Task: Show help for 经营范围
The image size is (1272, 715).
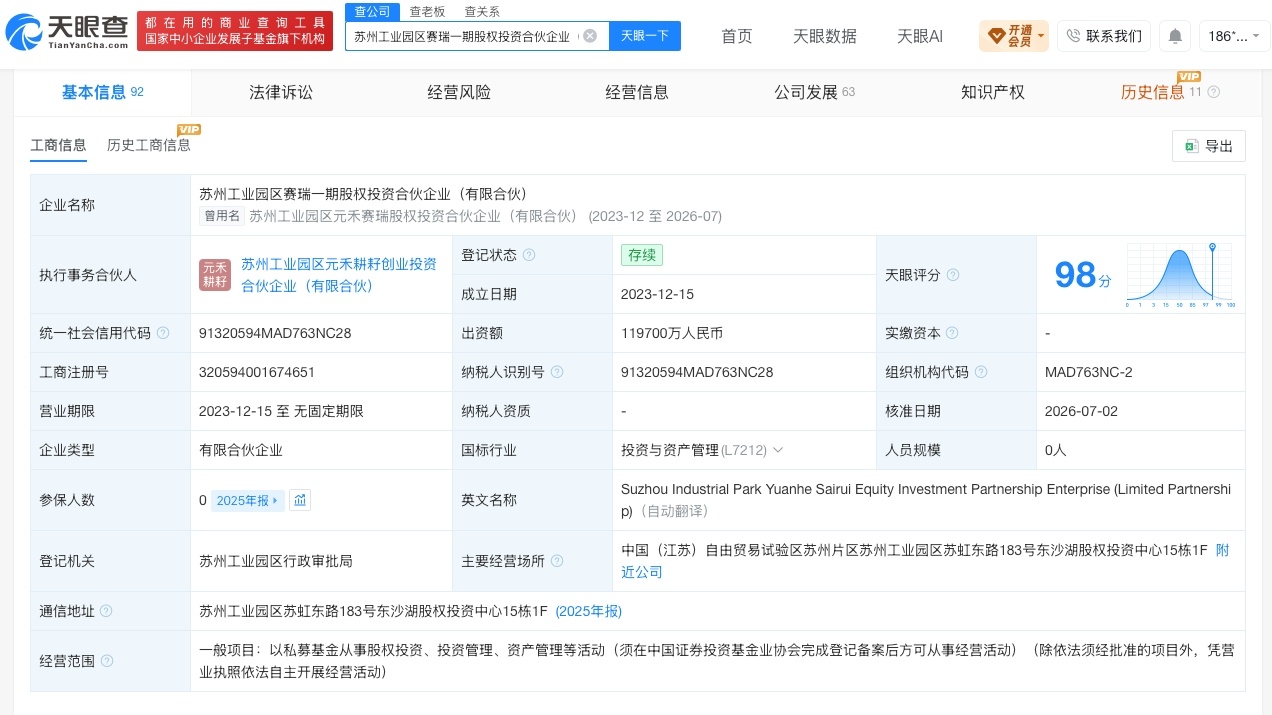Action: (107, 661)
